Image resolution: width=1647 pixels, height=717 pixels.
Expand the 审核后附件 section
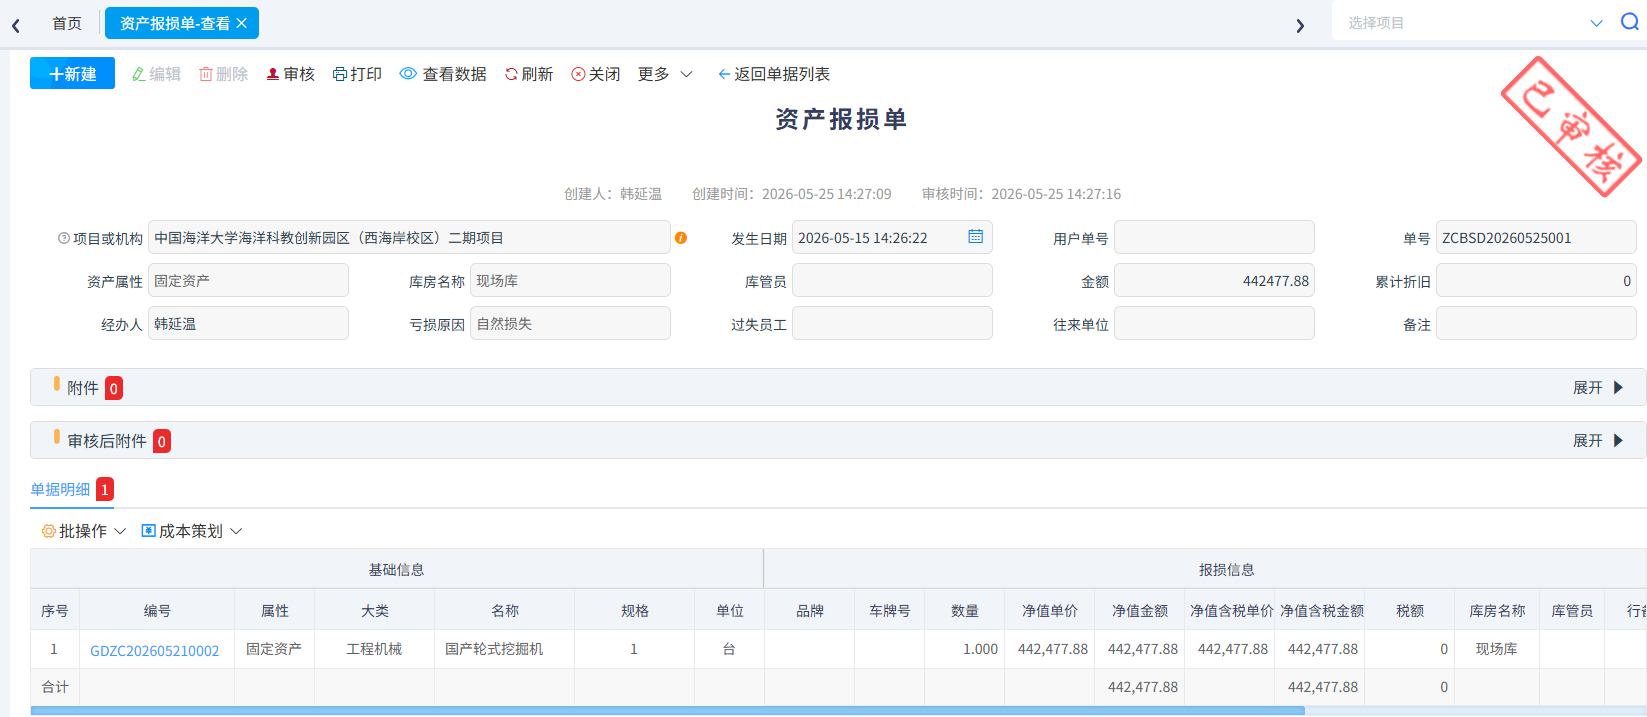(1598, 441)
